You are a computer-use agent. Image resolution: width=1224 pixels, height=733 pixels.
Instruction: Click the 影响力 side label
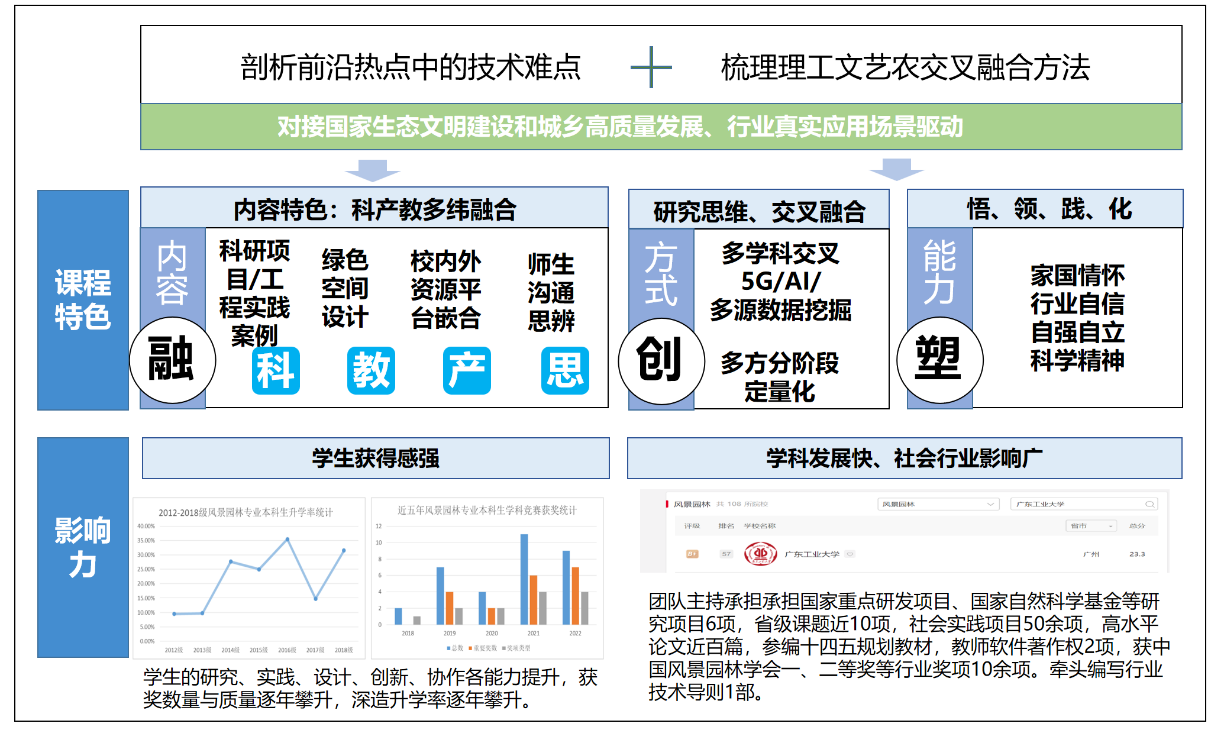point(83,546)
